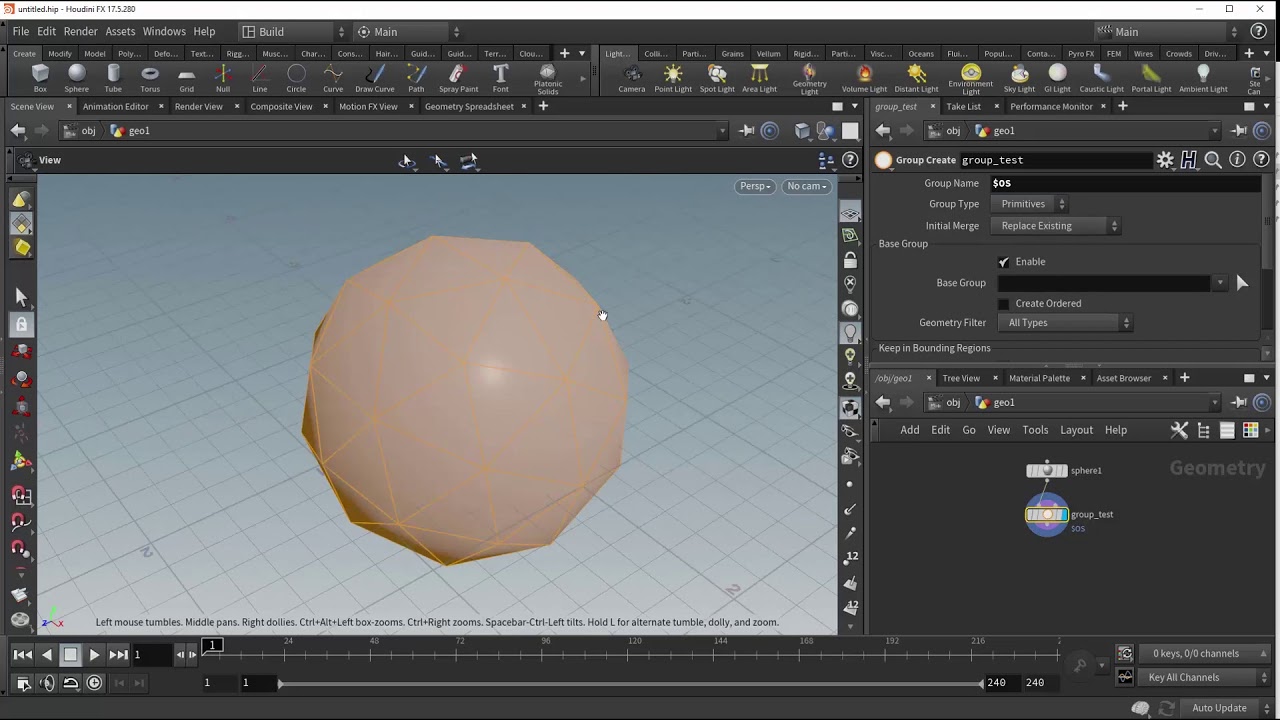Image resolution: width=1280 pixels, height=720 pixels.
Task: Open the Group Create parameter gear menu
Action: 1165,160
